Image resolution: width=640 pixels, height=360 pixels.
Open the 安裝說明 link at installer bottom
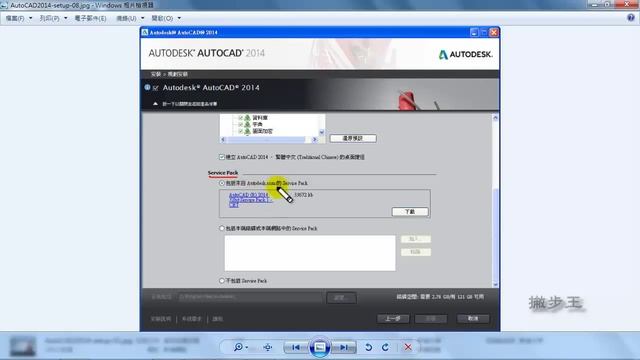pyautogui.click(x=161, y=319)
